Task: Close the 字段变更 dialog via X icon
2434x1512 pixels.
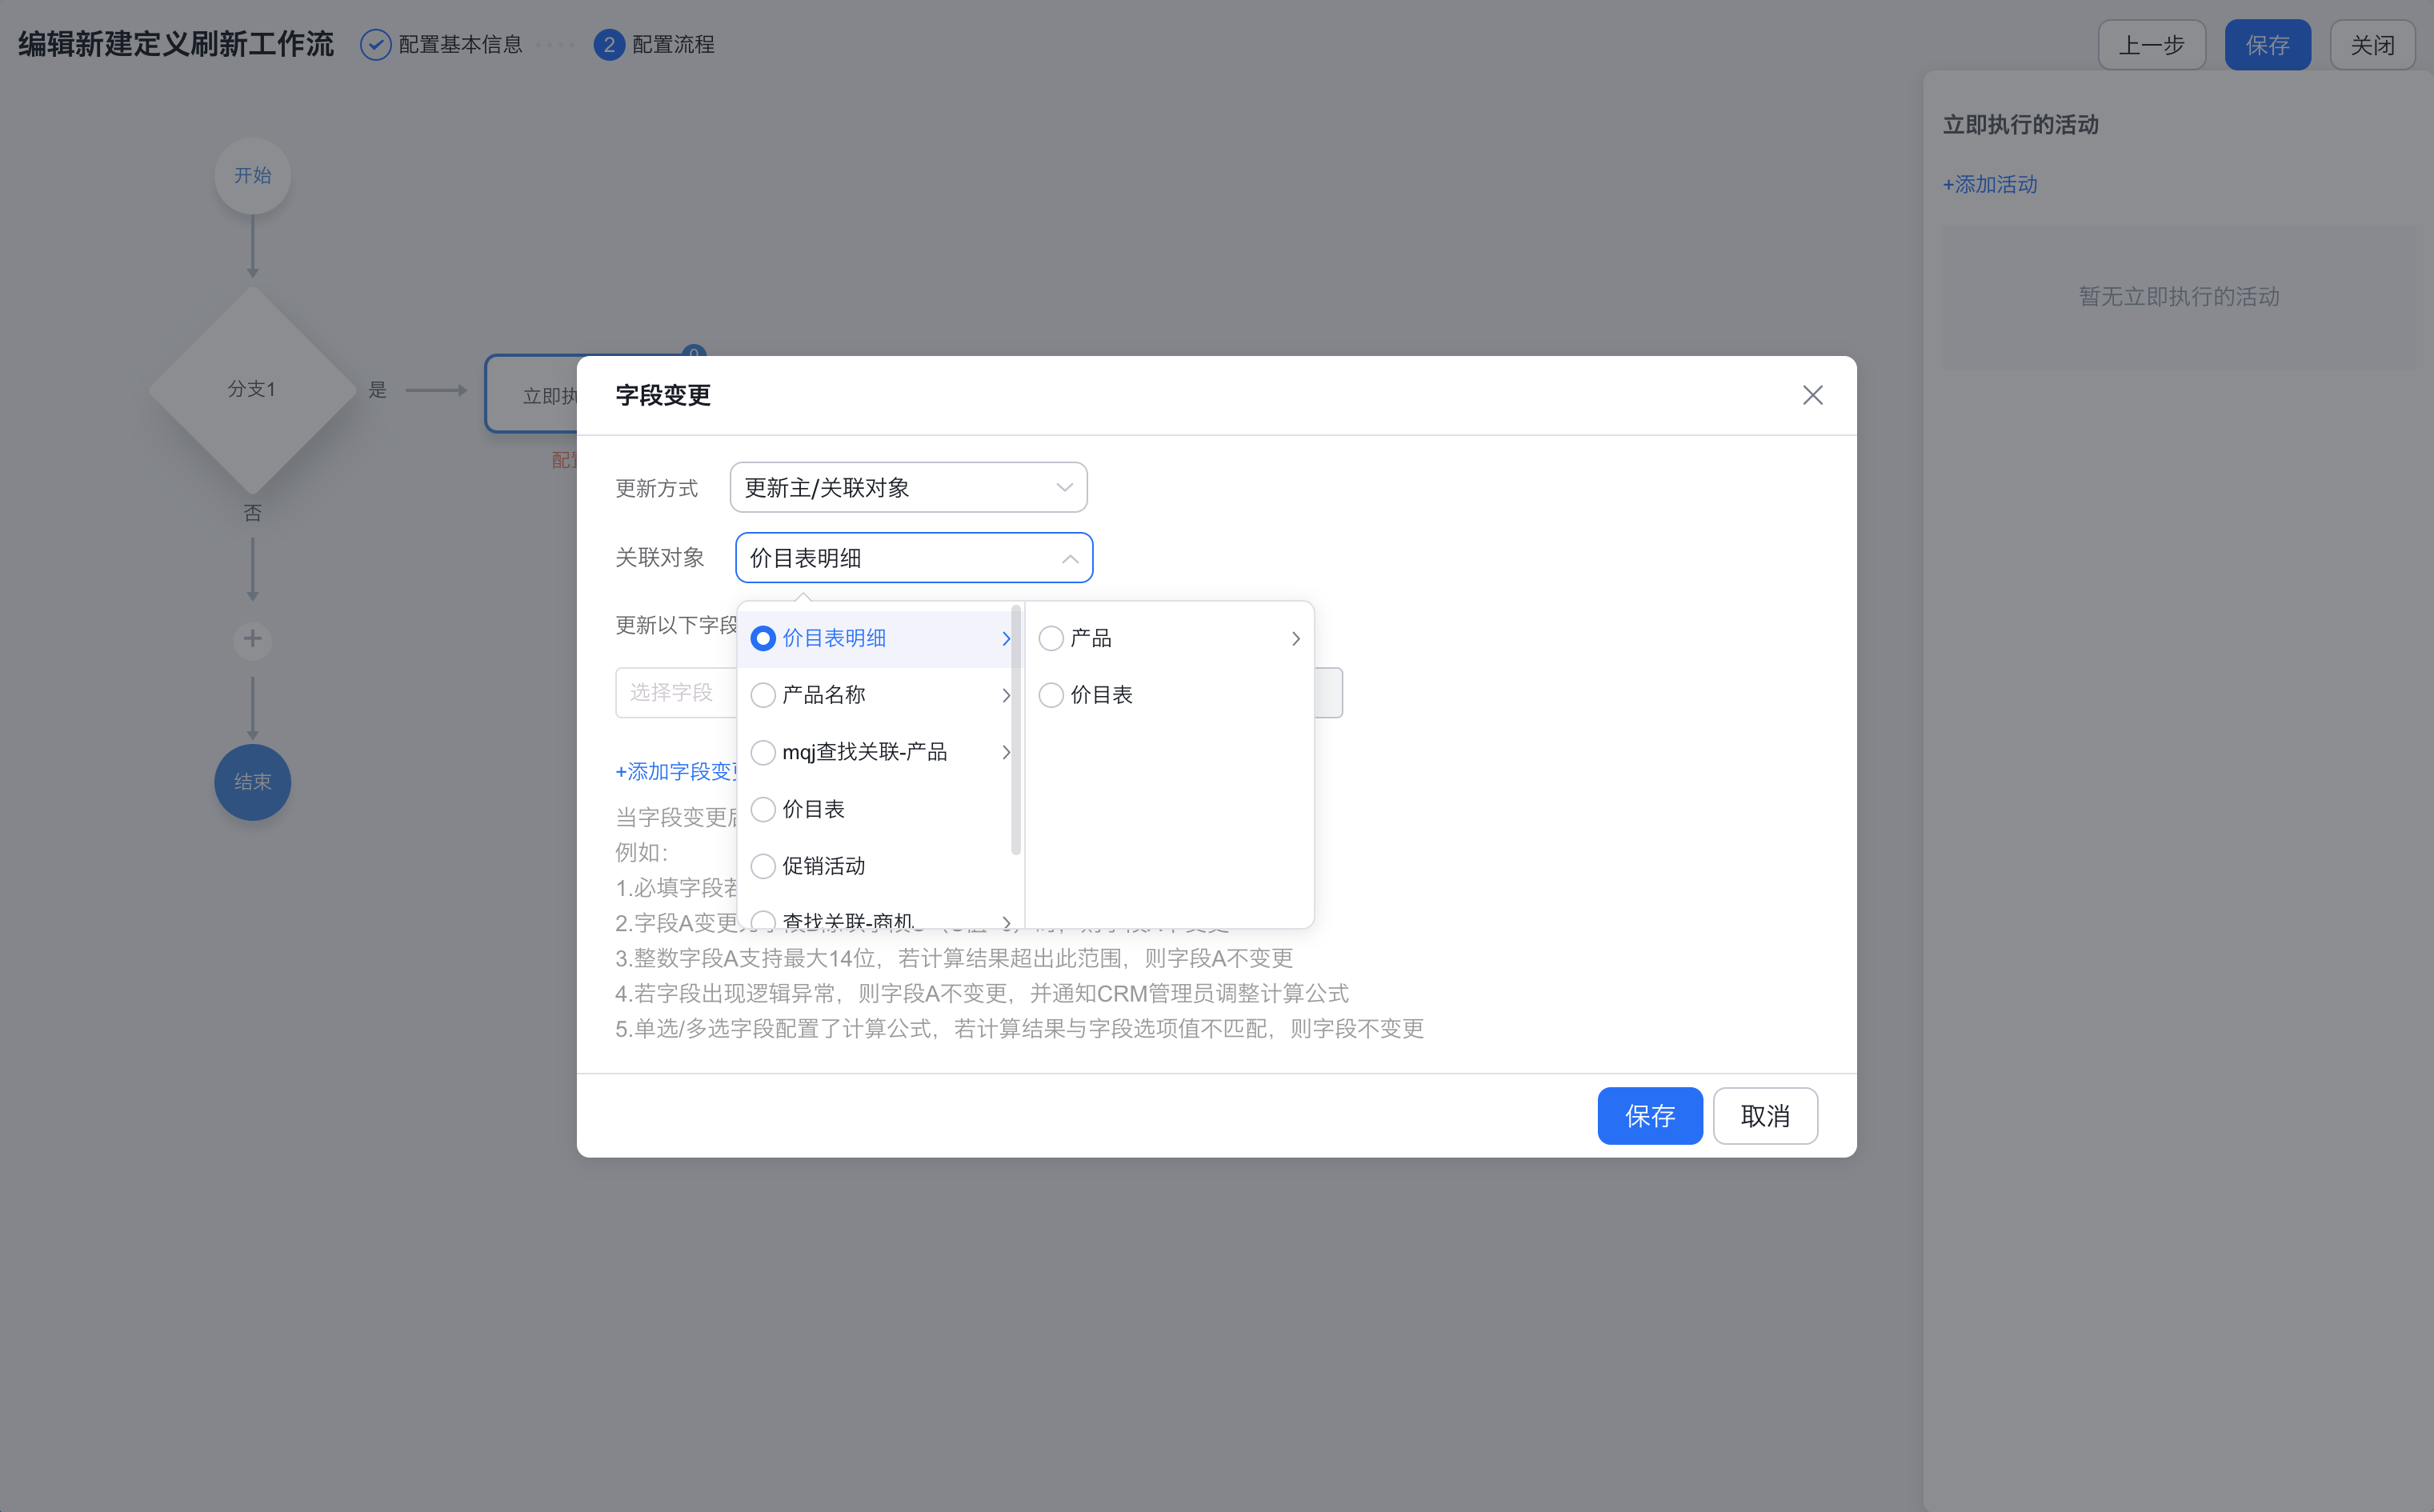Action: click(1812, 395)
